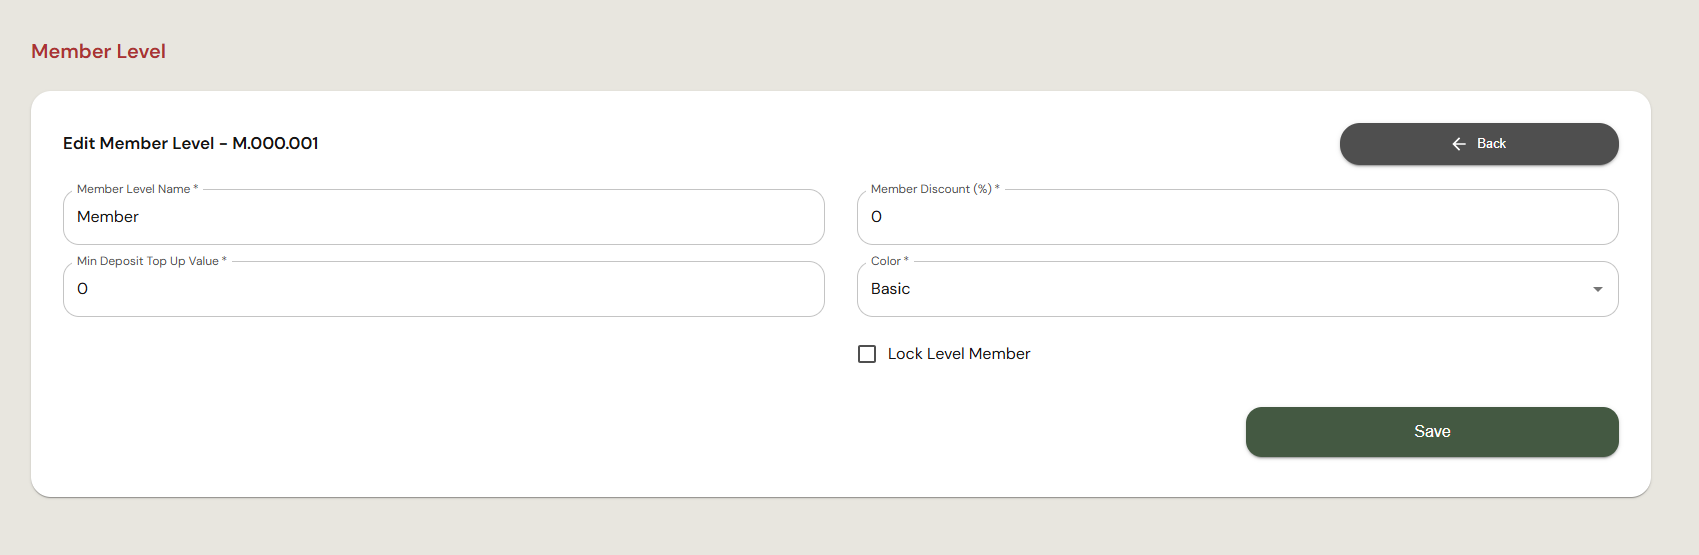The width and height of the screenshot is (1699, 555).
Task: Click the Color field label
Action: (x=890, y=261)
